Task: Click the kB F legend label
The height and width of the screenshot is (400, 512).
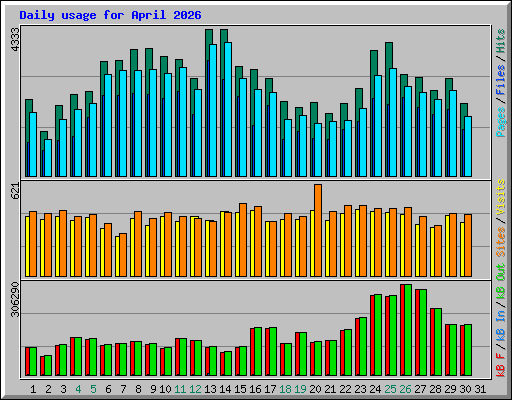Action: [x=501, y=365]
